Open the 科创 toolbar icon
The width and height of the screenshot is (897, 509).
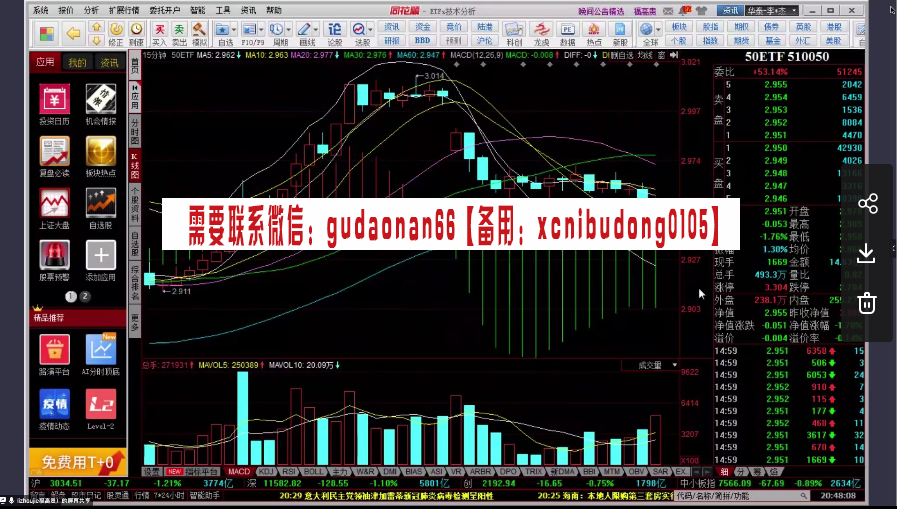pos(514,34)
